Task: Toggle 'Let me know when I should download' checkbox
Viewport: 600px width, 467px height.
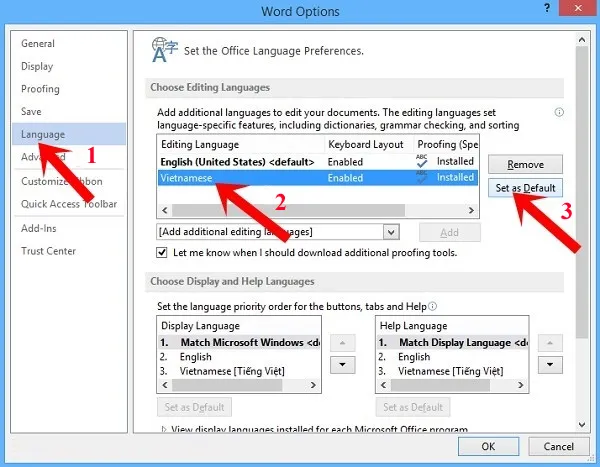Action: [164, 252]
